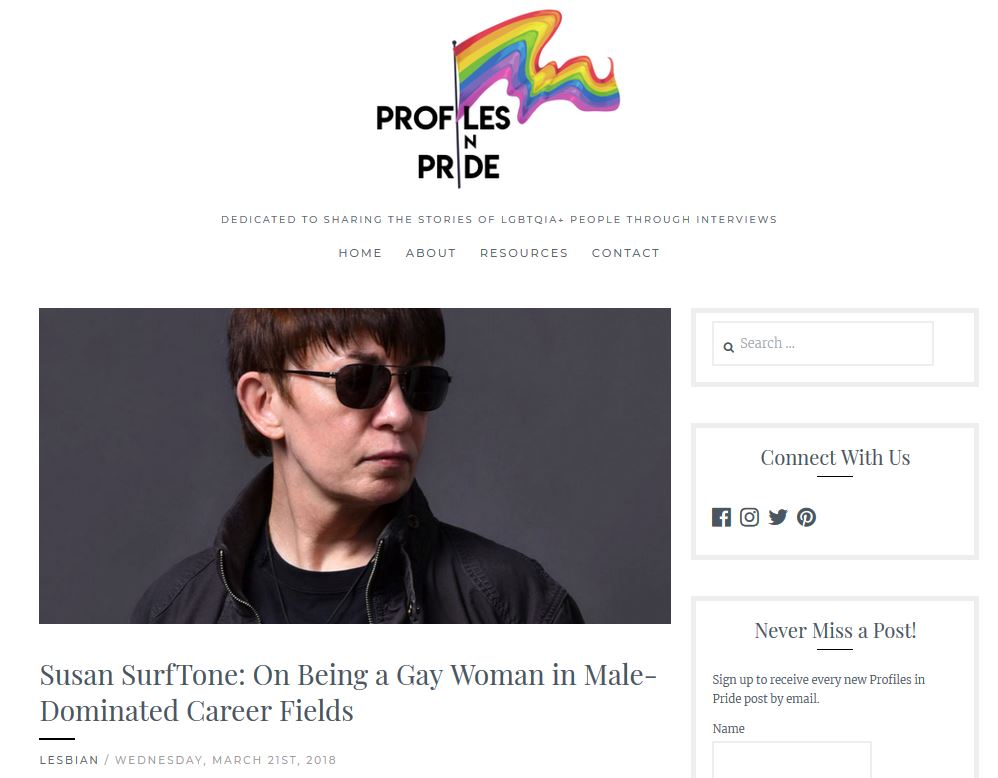This screenshot has width=998, height=778.
Task: Click the Never Miss a Post heading
Action: (835, 630)
